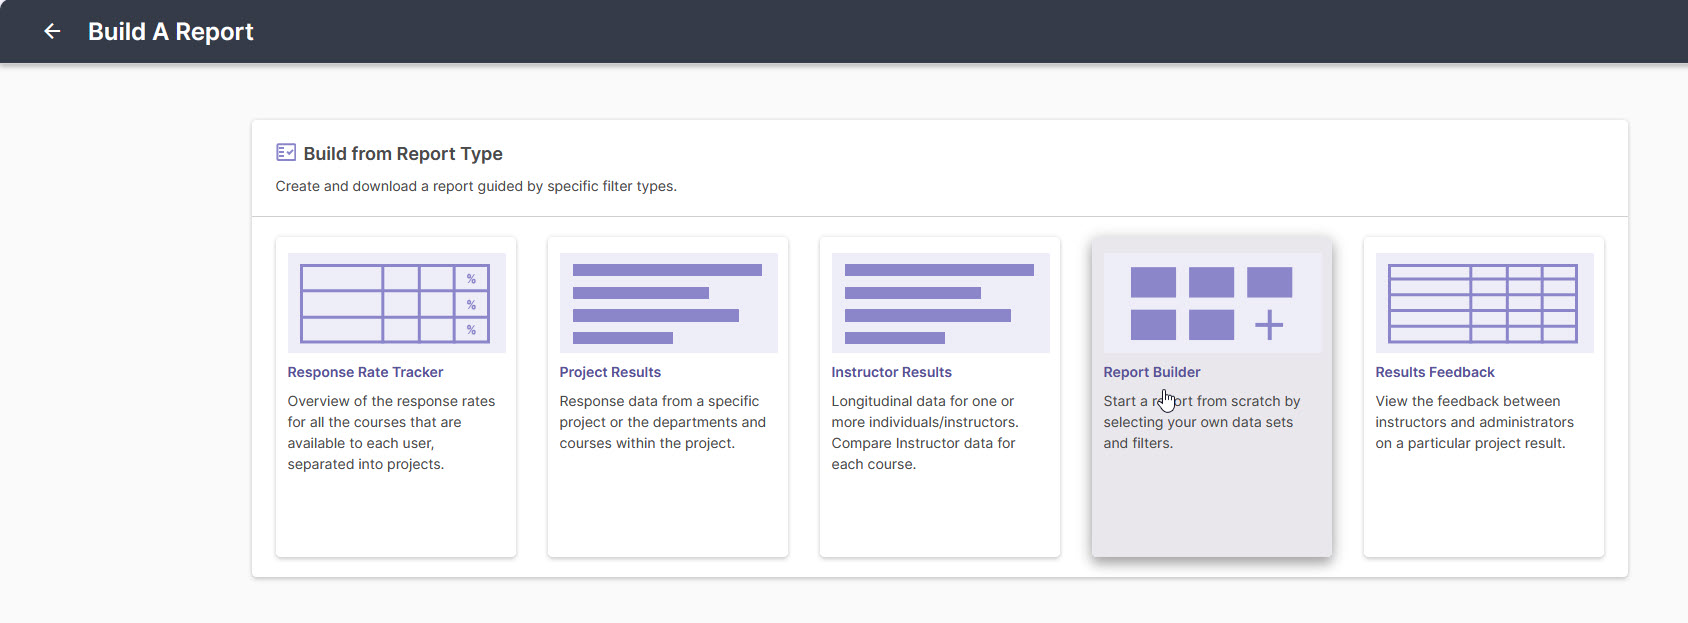Select the Instructor Results title link

[x=891, y=372]
